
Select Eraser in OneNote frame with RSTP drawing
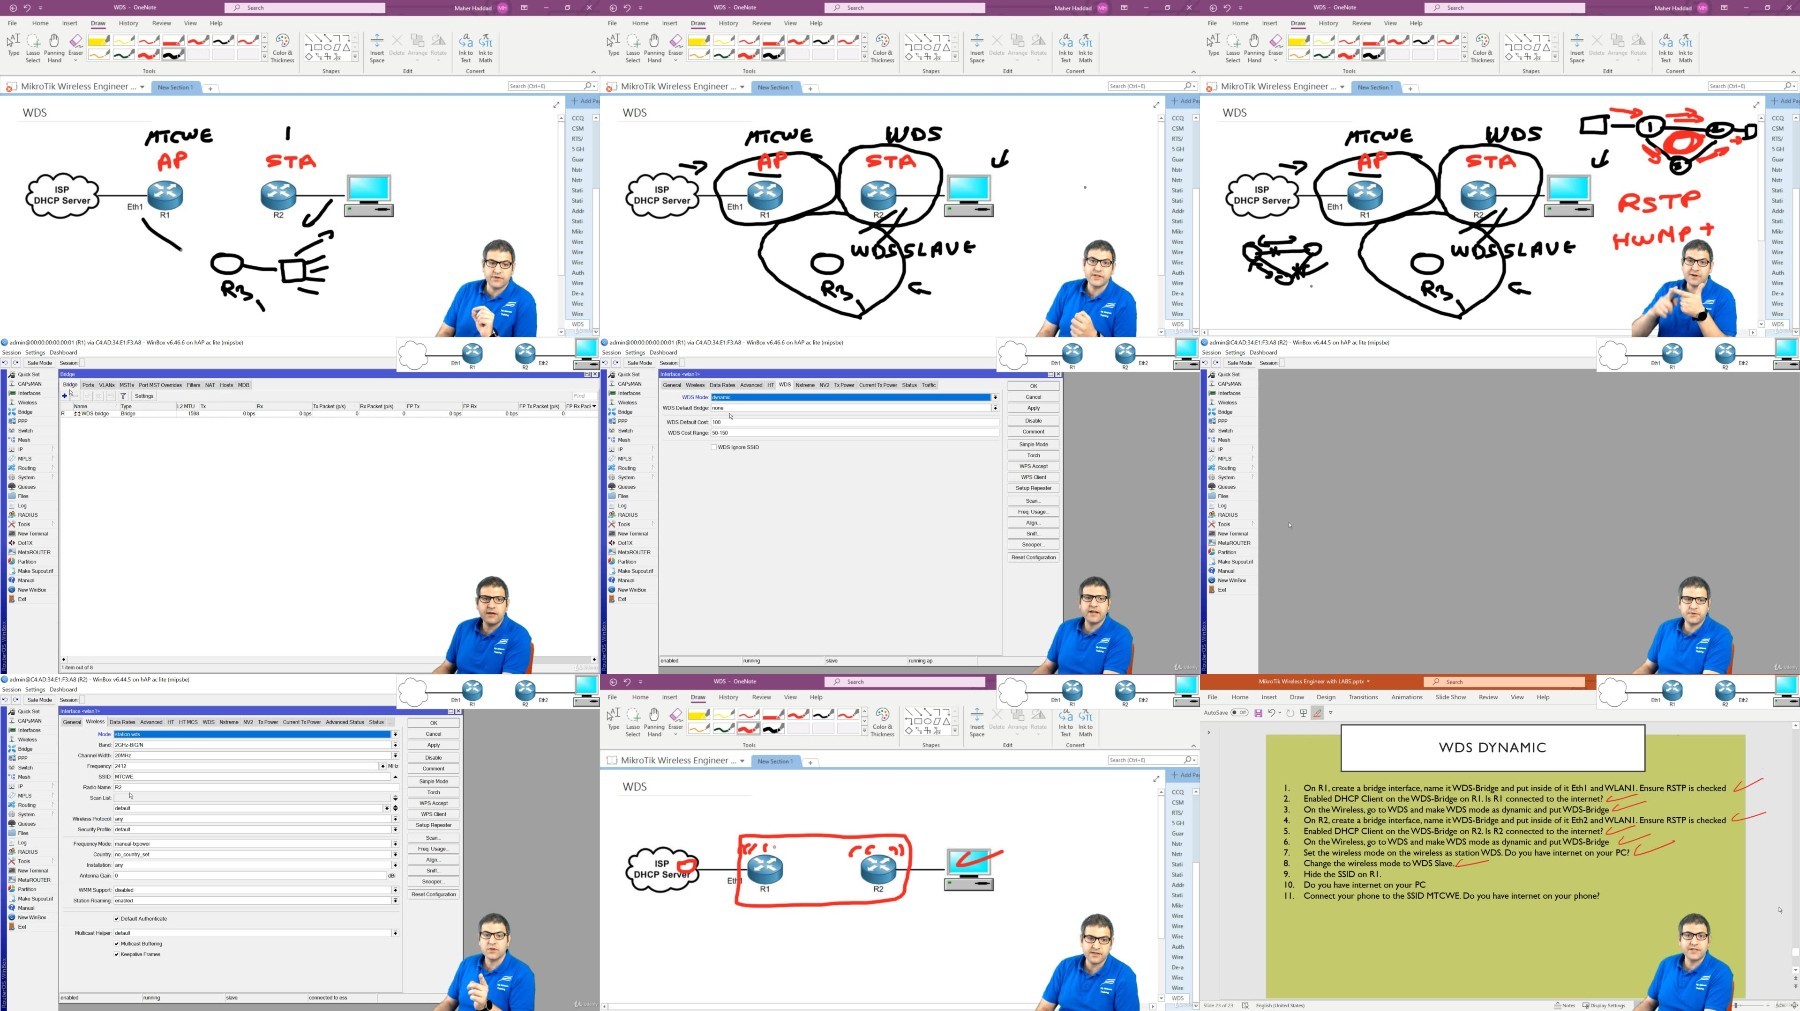pyautogui.click(x=1276, y=46)
